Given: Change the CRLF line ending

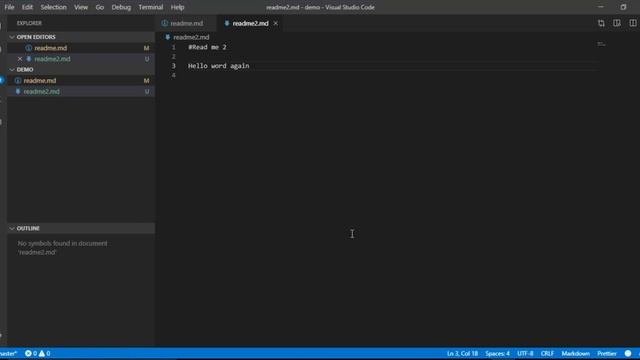Looking at the screenshot, I should tap(547, 353).
